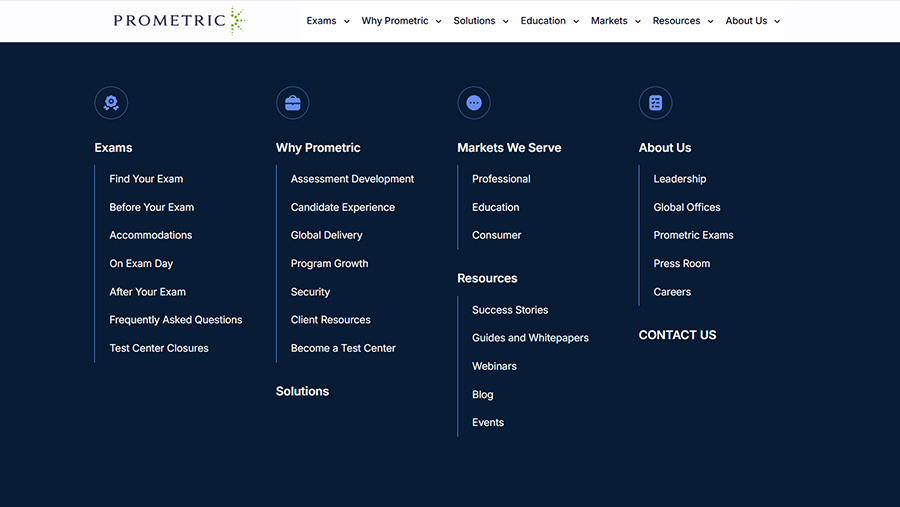
Task: Expand the Resources dropdown in navigation bar
Action: click(683, 21)
